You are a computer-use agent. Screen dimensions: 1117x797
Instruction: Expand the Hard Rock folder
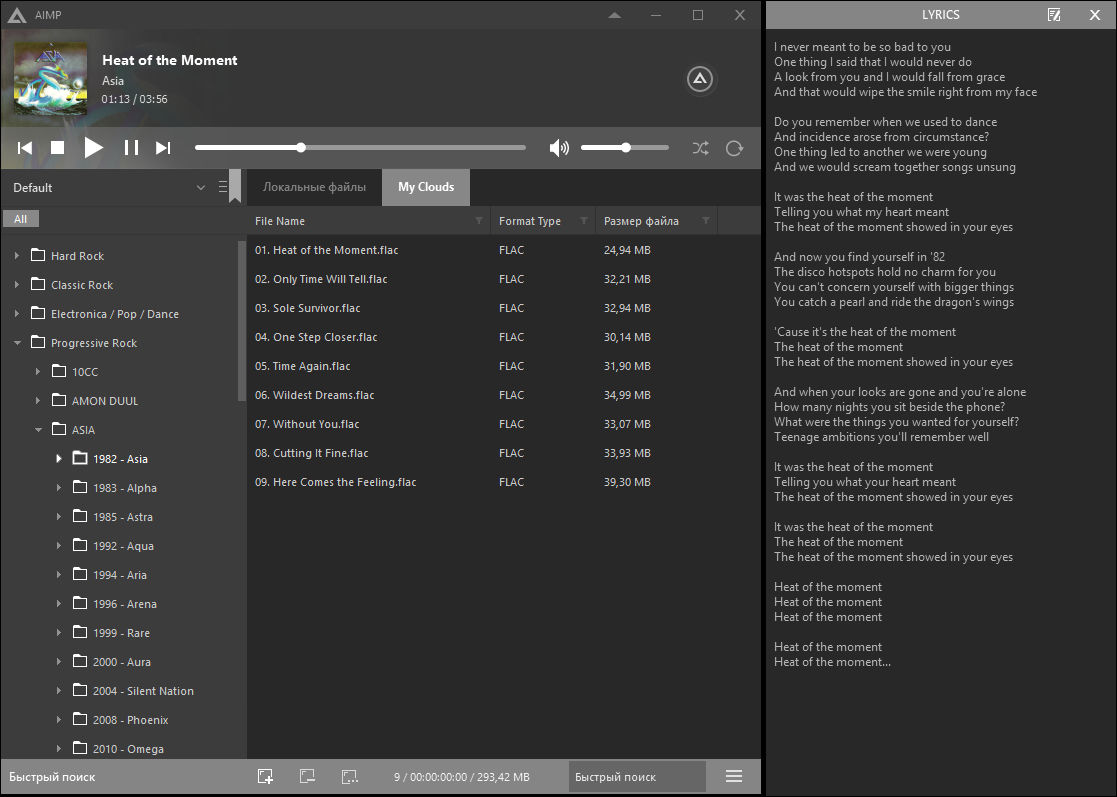click(x=17, y=256)
